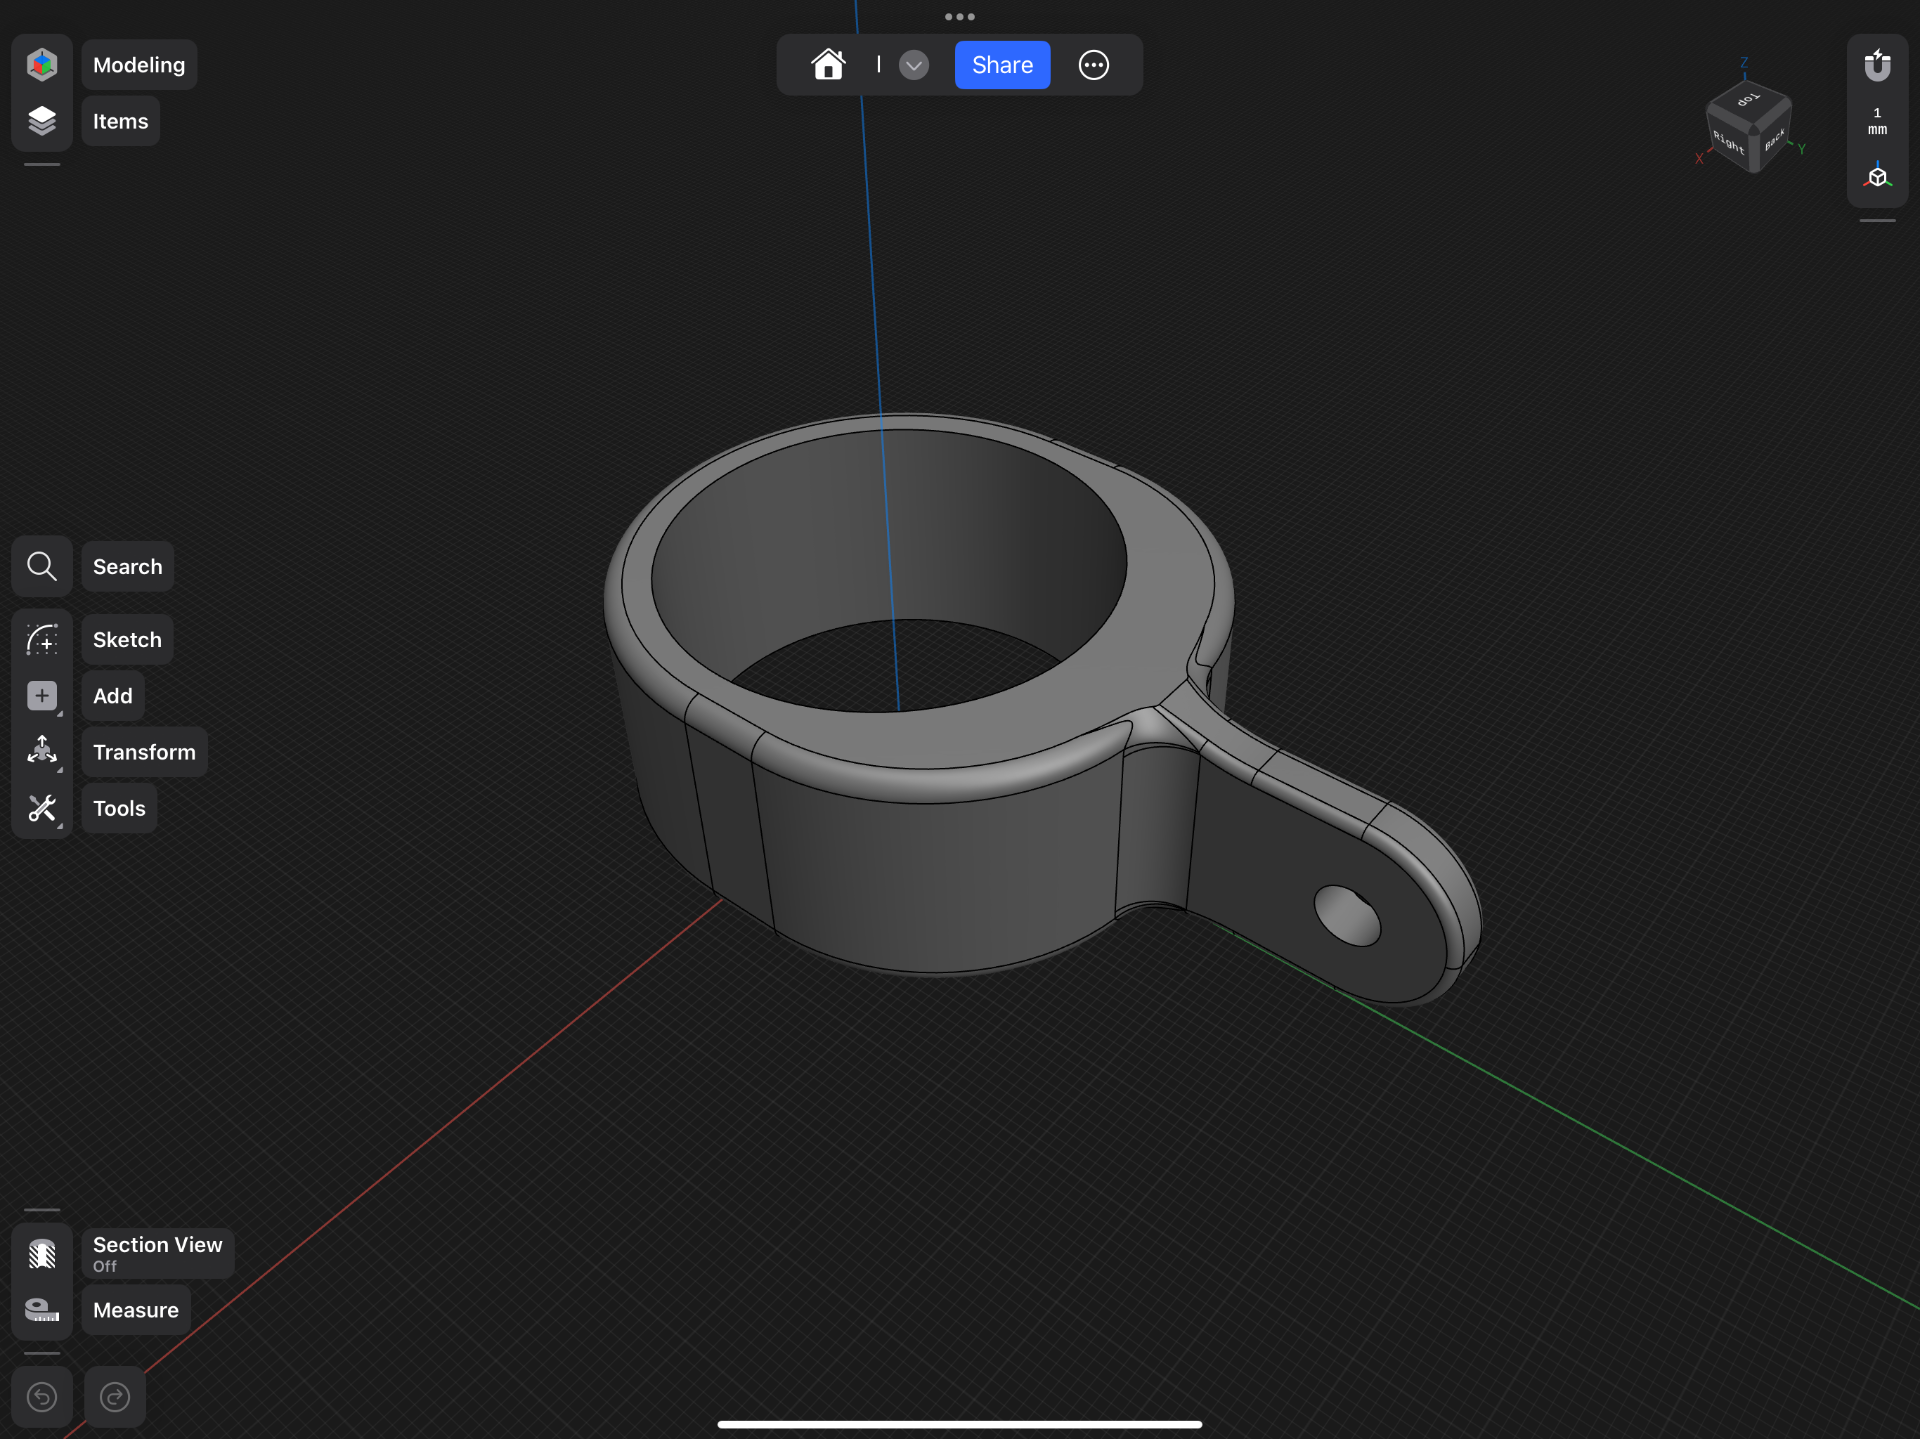Click the Items label button
Image resolution: width=1920 pixels, height=1439 pixels.
[120, 121]
